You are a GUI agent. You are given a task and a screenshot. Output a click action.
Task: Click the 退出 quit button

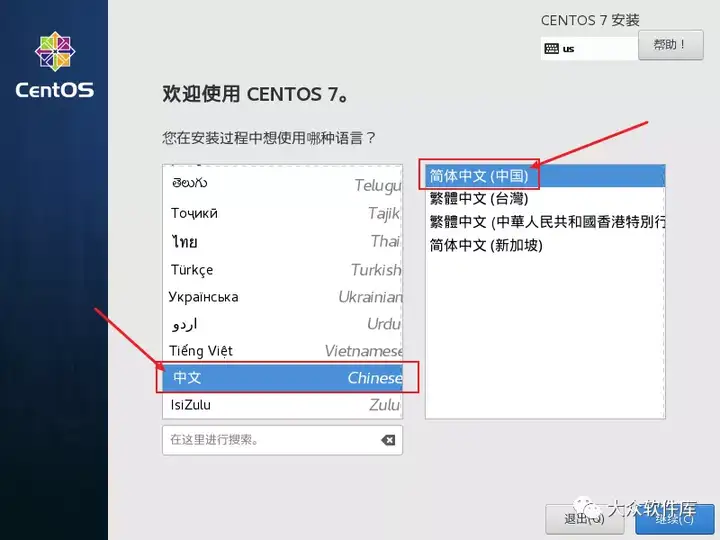pos(584,519)
